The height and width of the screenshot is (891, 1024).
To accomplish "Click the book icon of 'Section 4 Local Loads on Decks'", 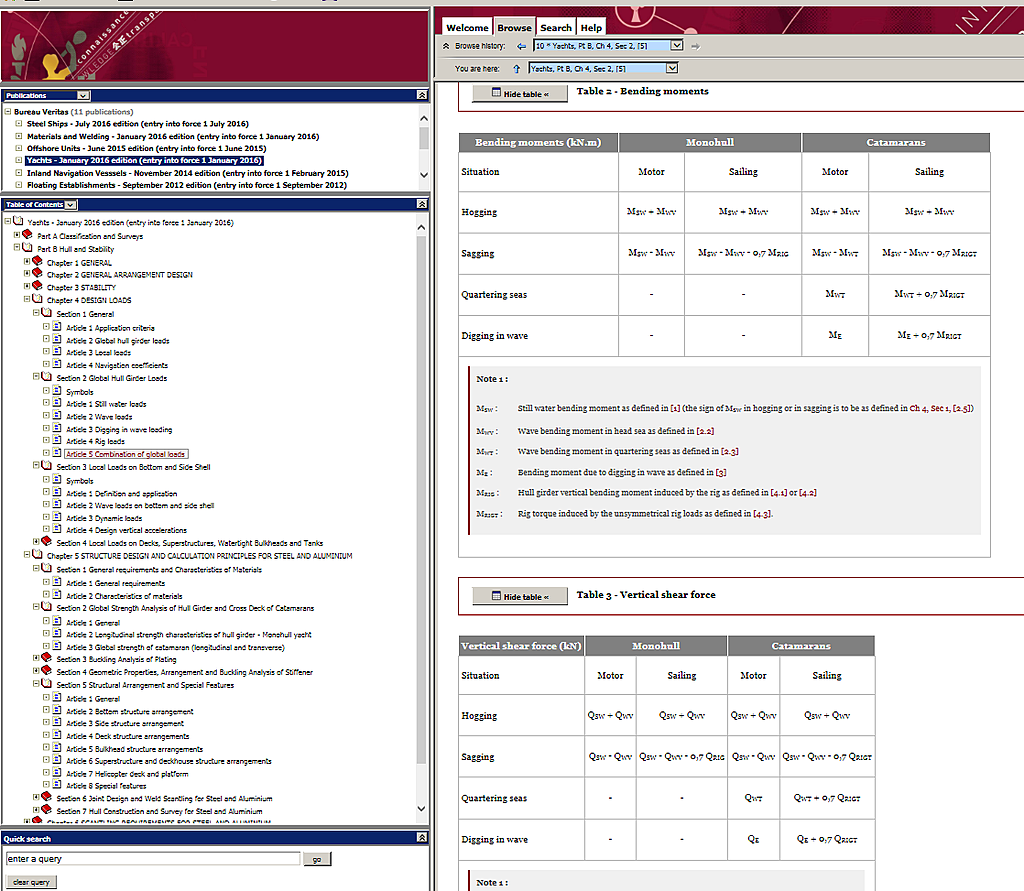I will (x=46, y=542).
